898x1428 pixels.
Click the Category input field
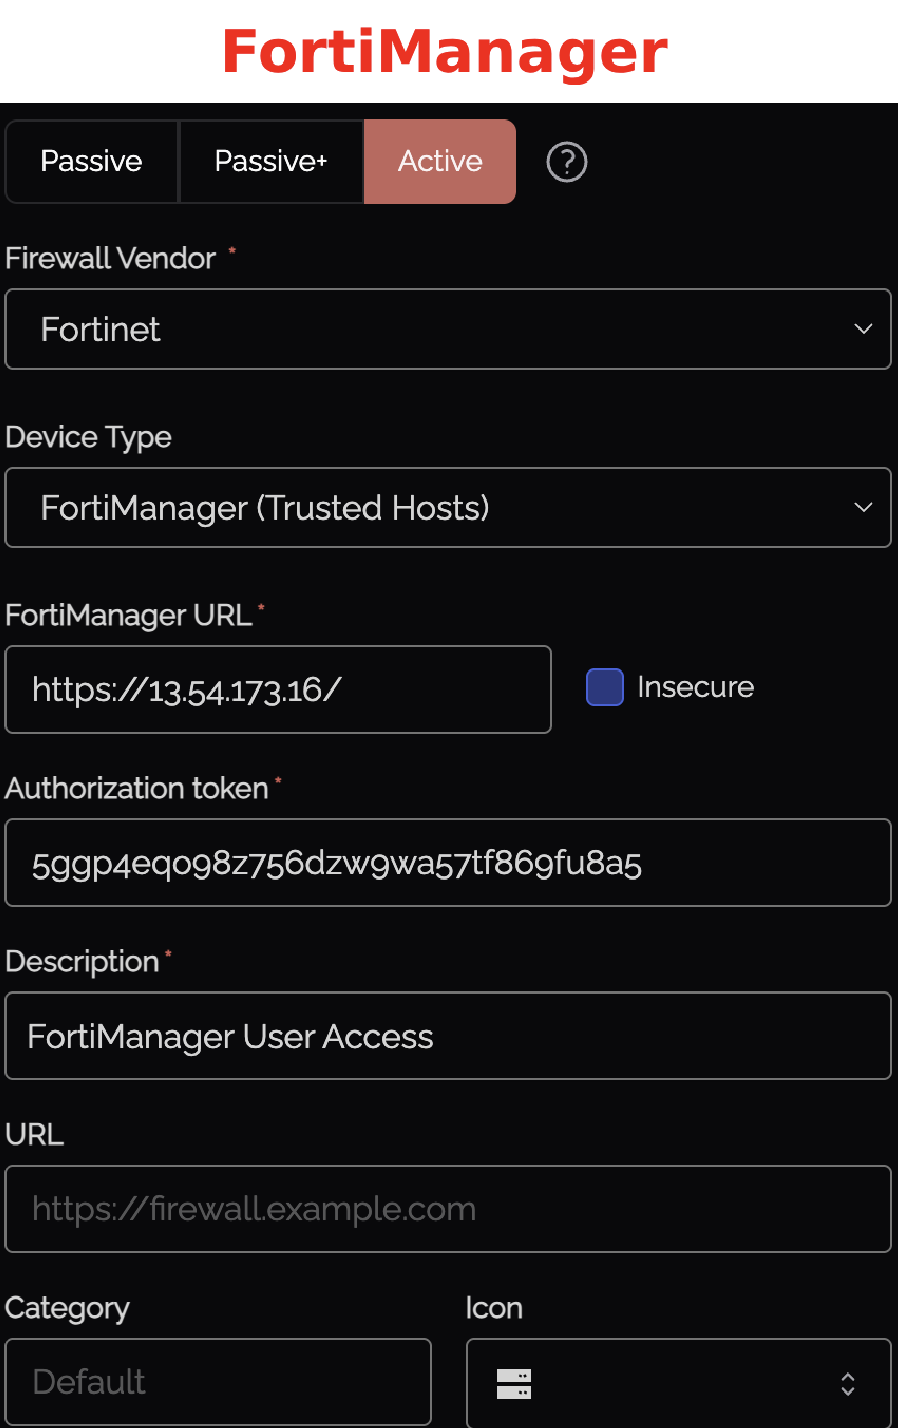point(218,1382)
